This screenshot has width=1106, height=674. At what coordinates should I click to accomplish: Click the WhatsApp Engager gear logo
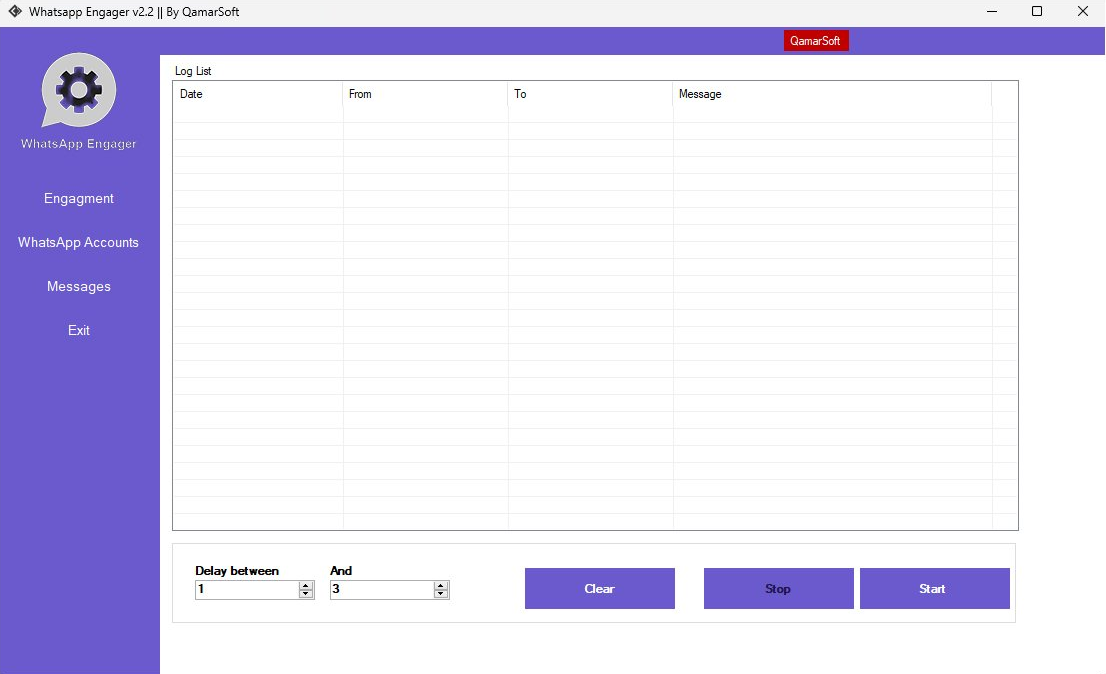79,90
